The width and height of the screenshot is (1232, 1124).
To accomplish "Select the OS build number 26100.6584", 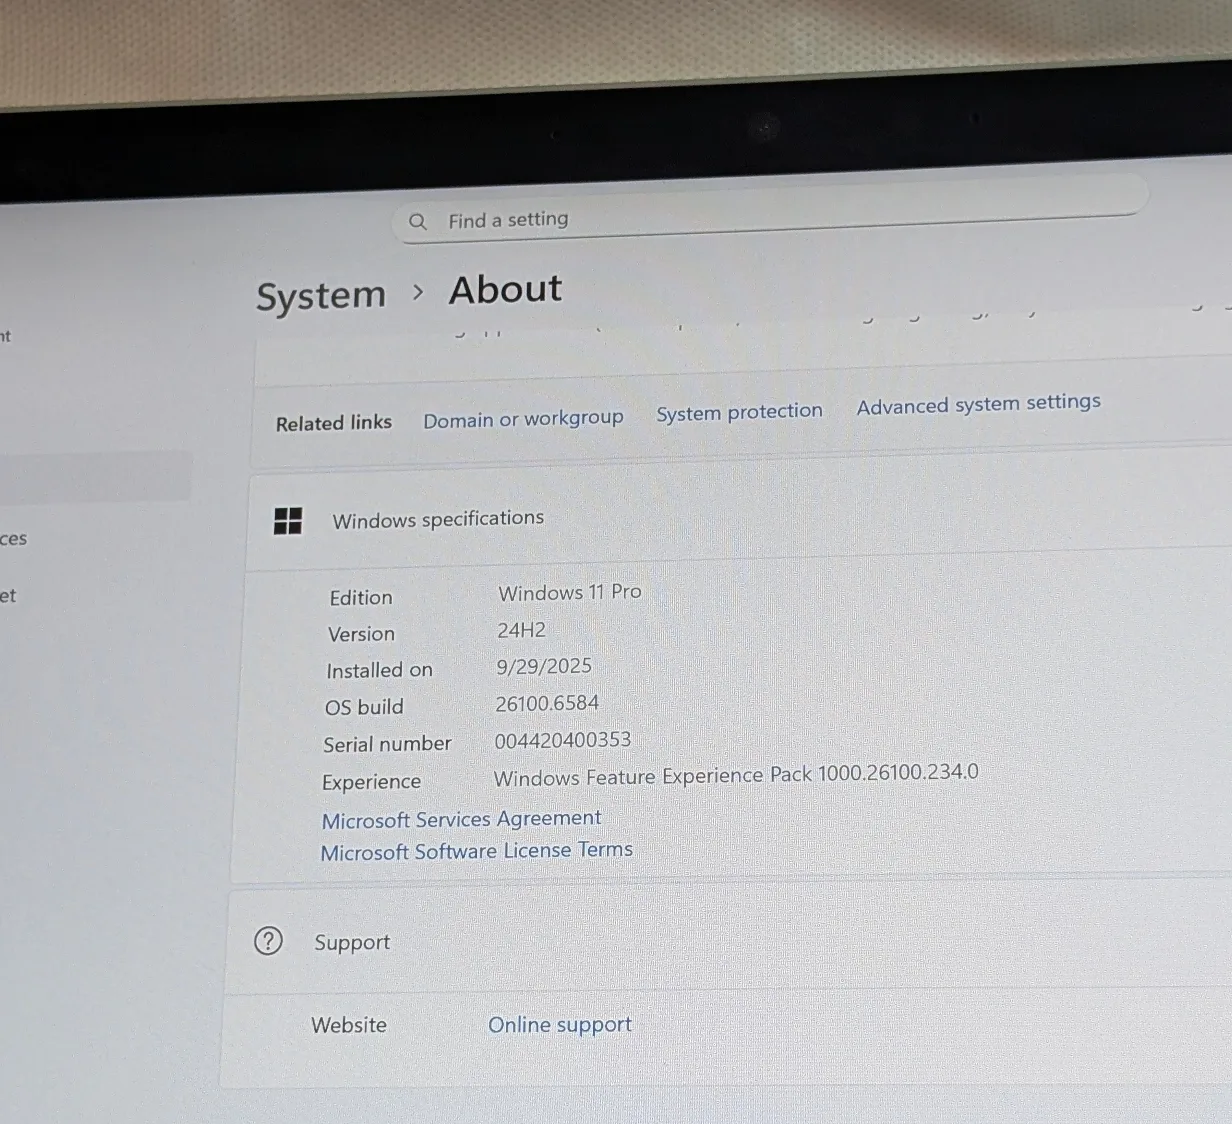I will (547, 703).
